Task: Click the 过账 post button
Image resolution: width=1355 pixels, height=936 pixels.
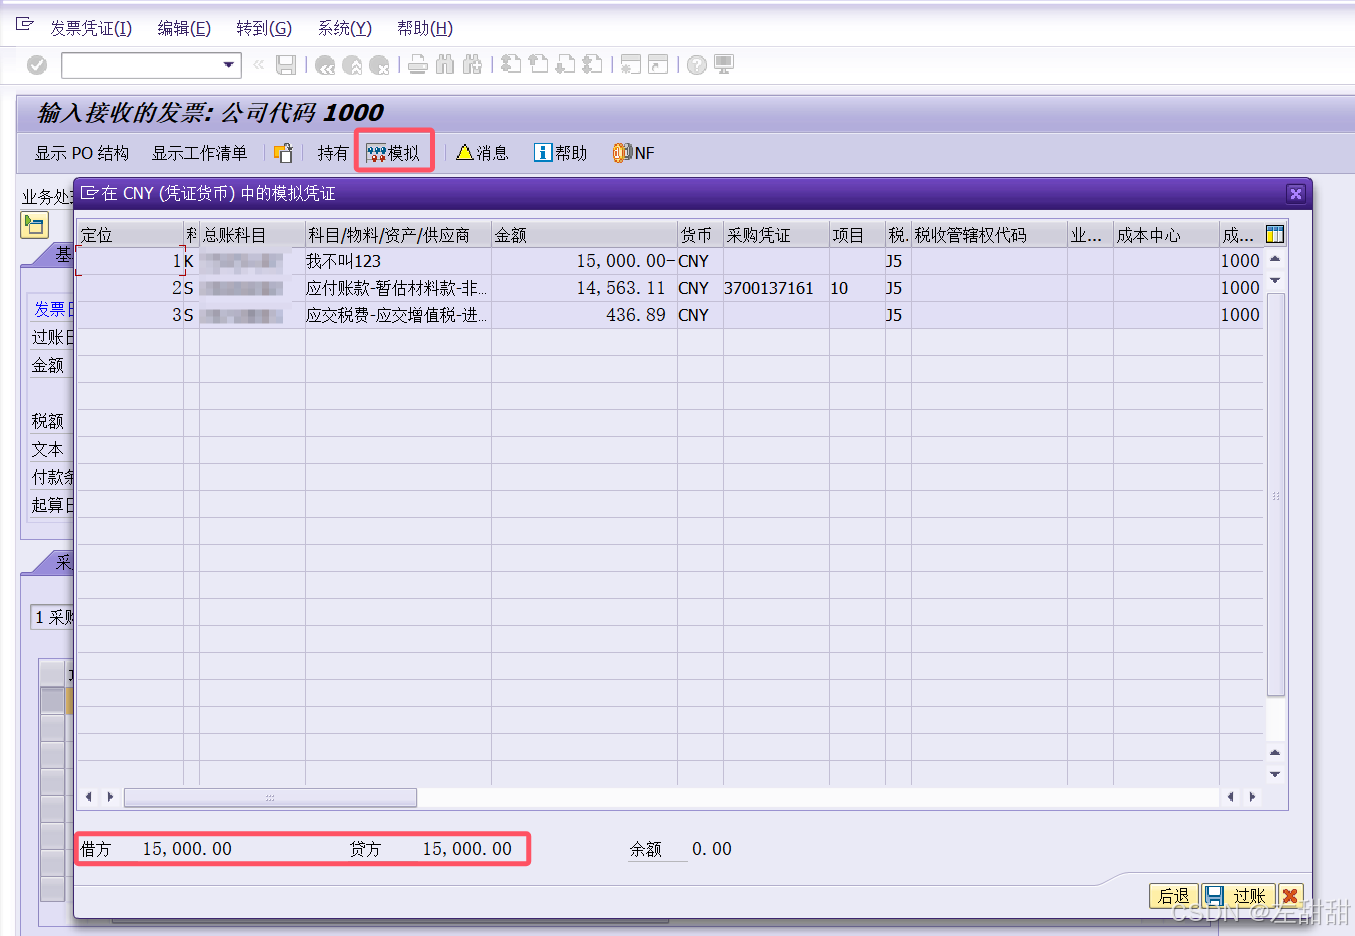Action: tap(1238, 896)
